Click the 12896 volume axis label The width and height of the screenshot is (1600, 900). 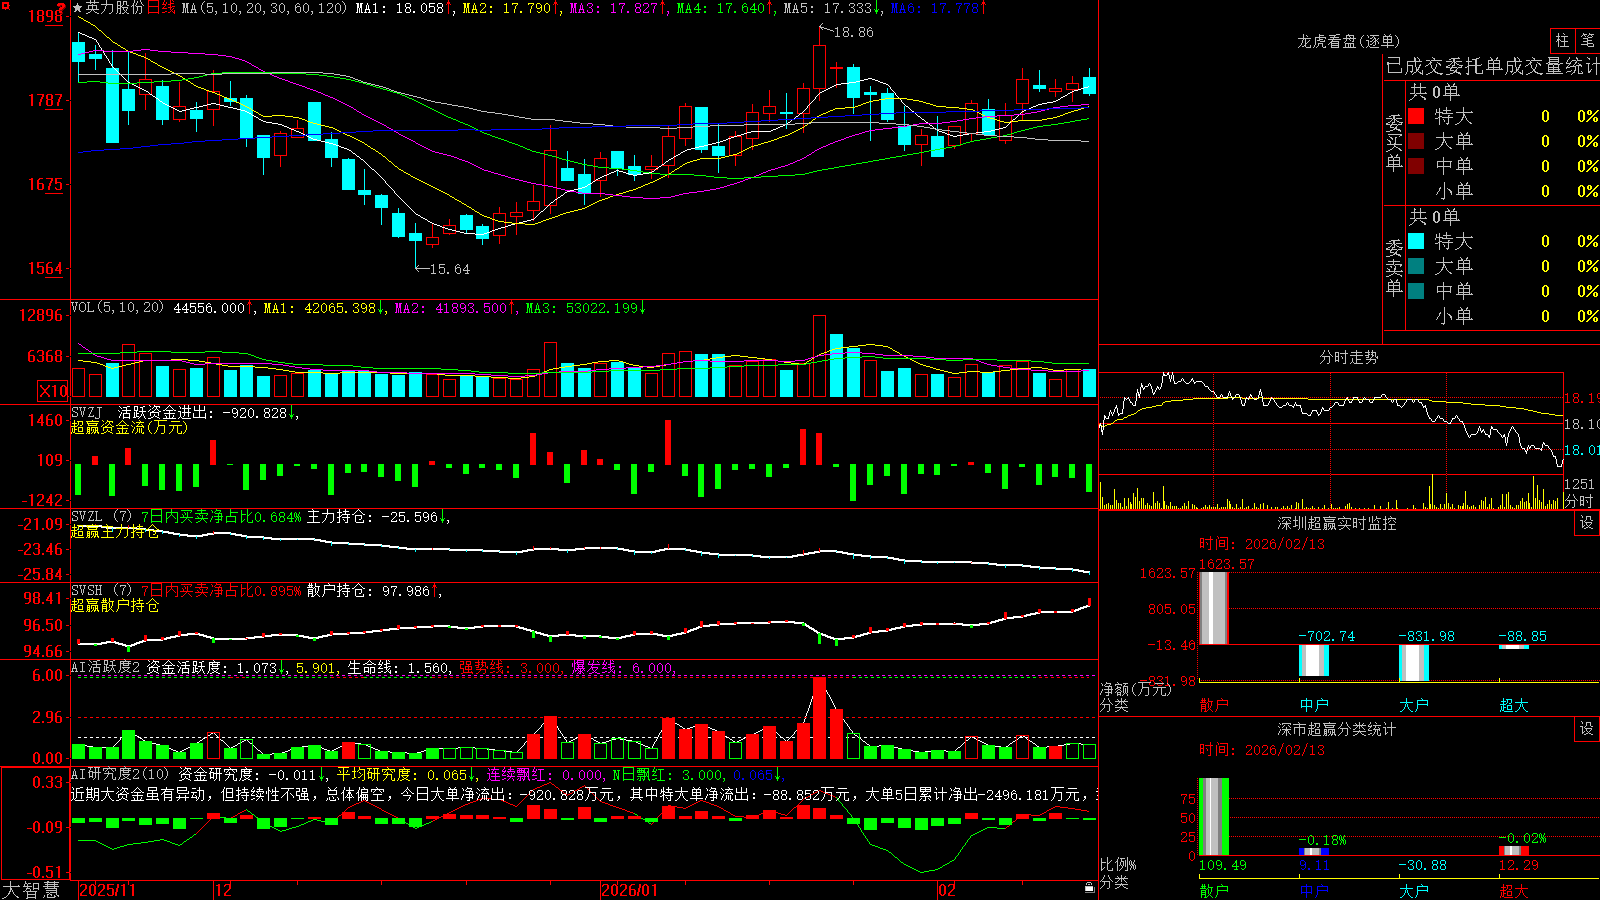click(41, 315)
